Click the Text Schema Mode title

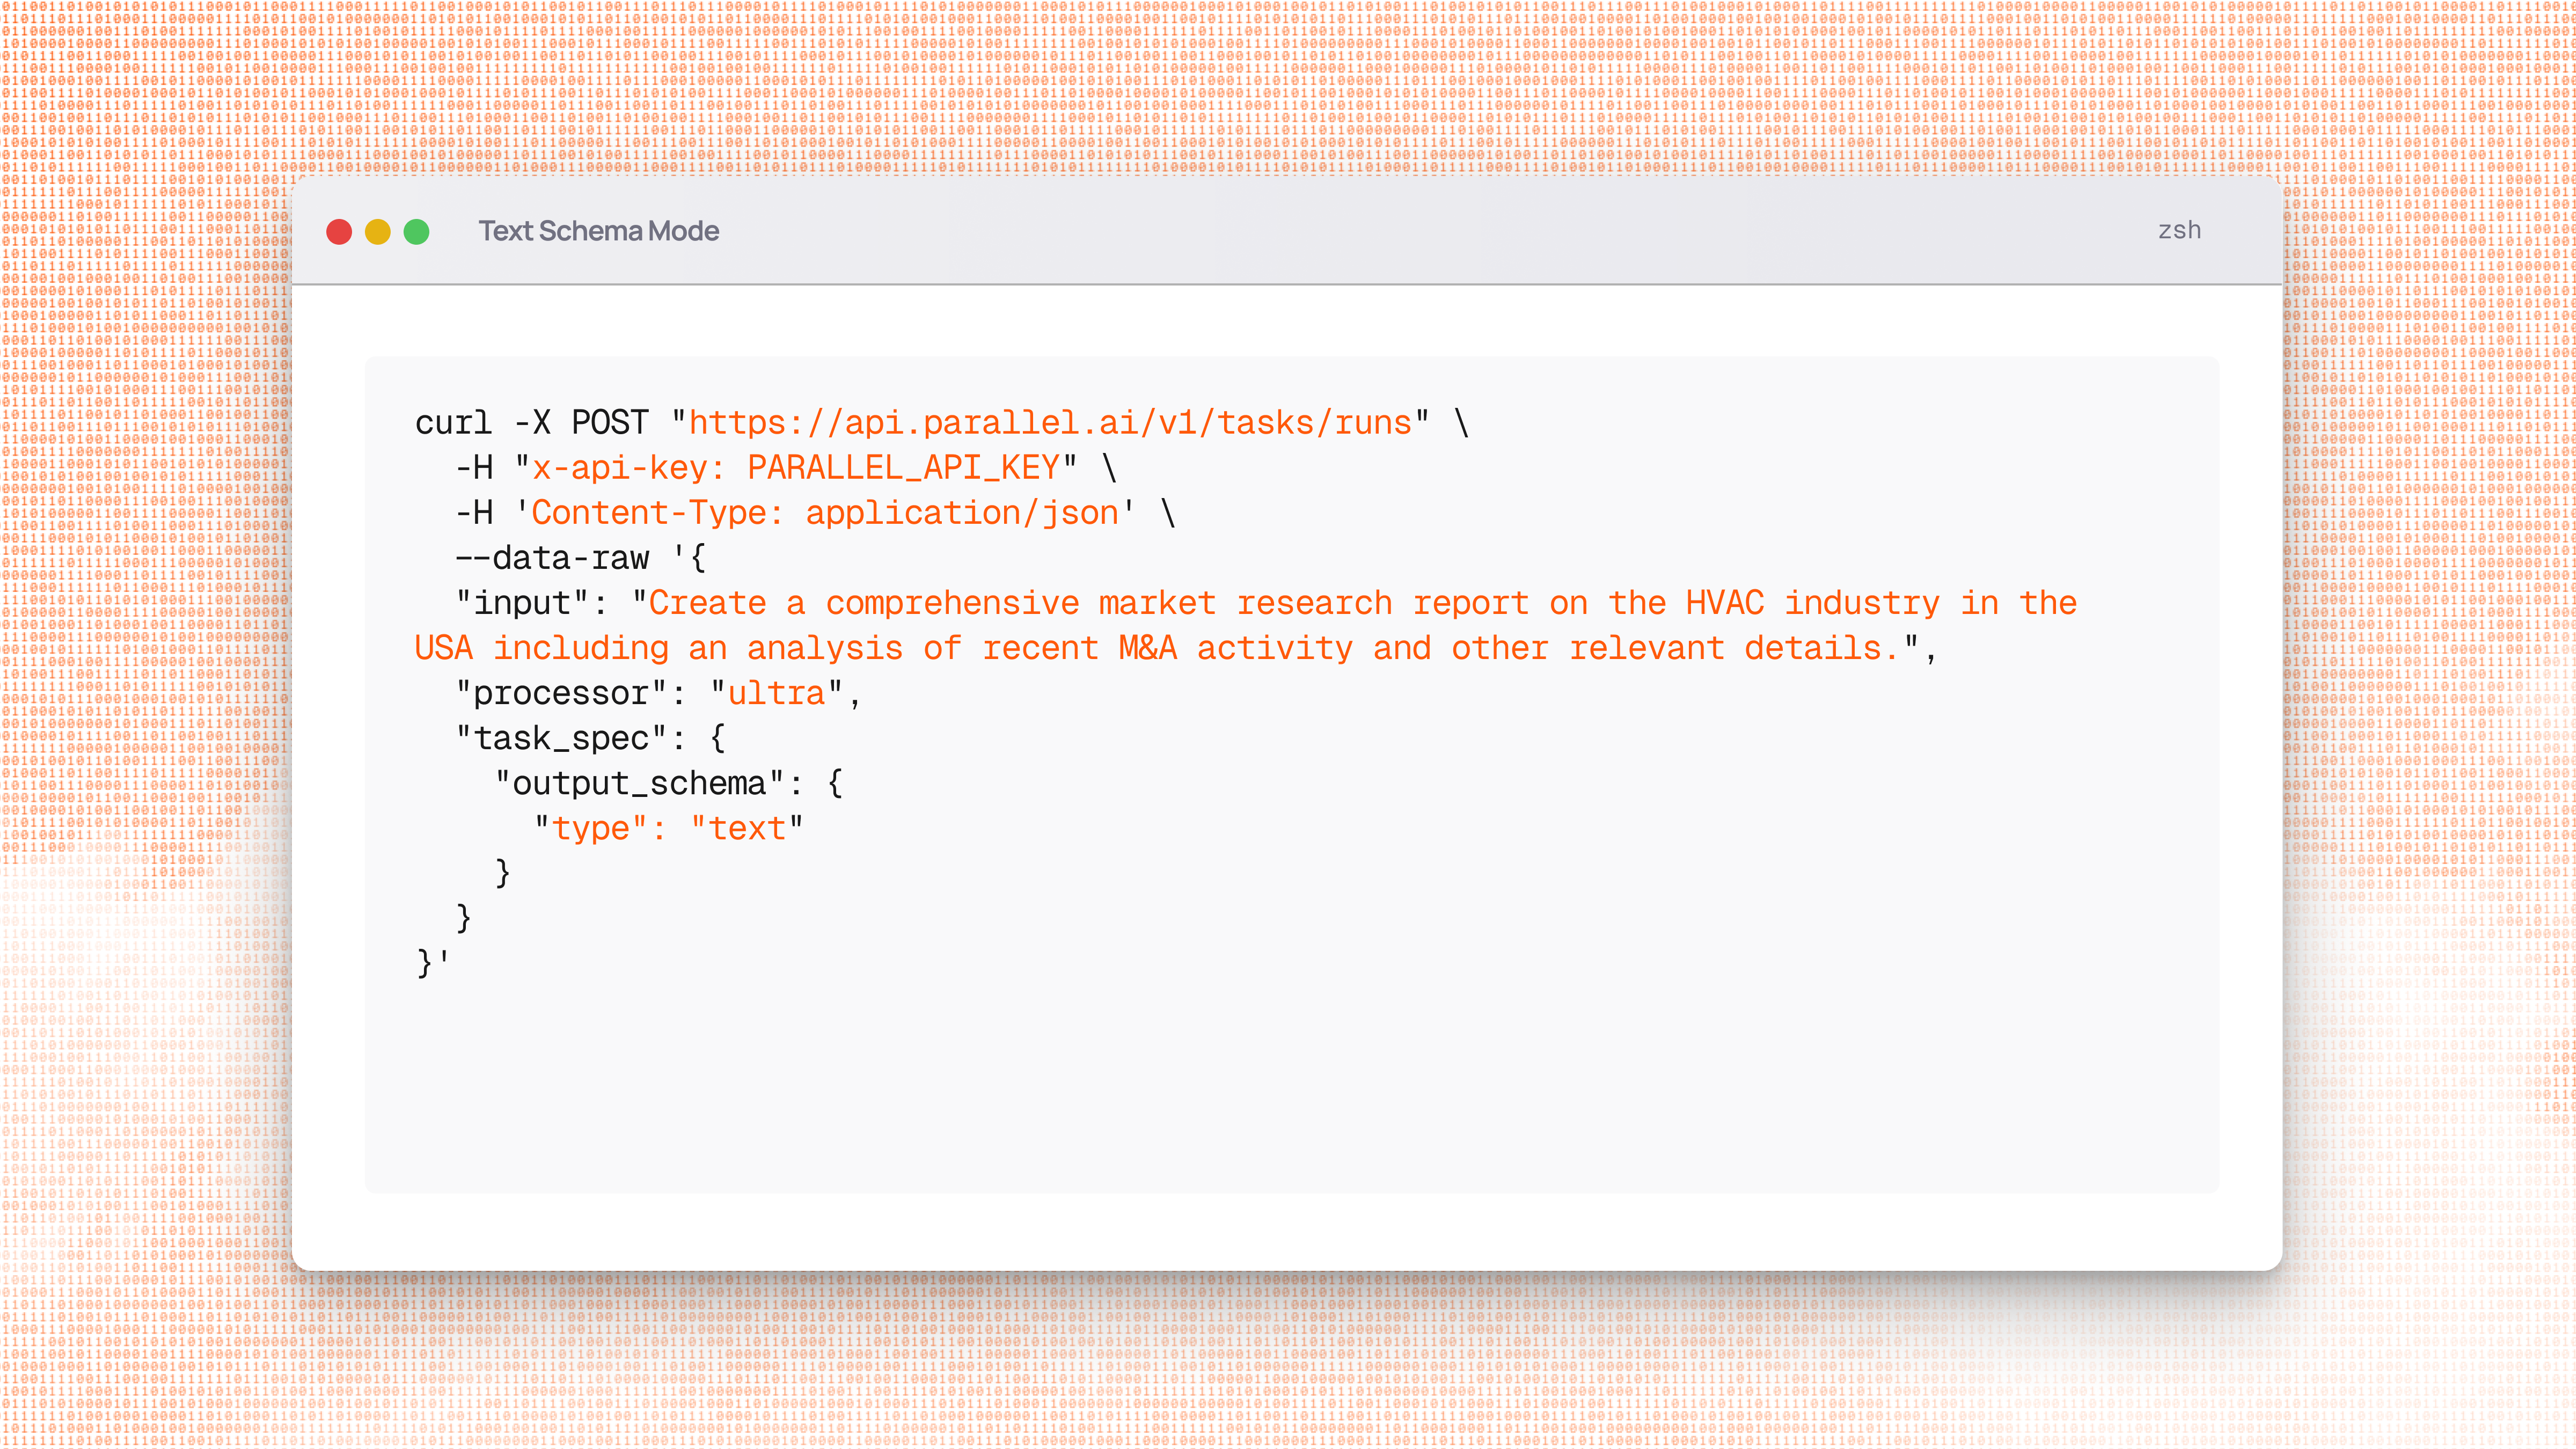598,231
